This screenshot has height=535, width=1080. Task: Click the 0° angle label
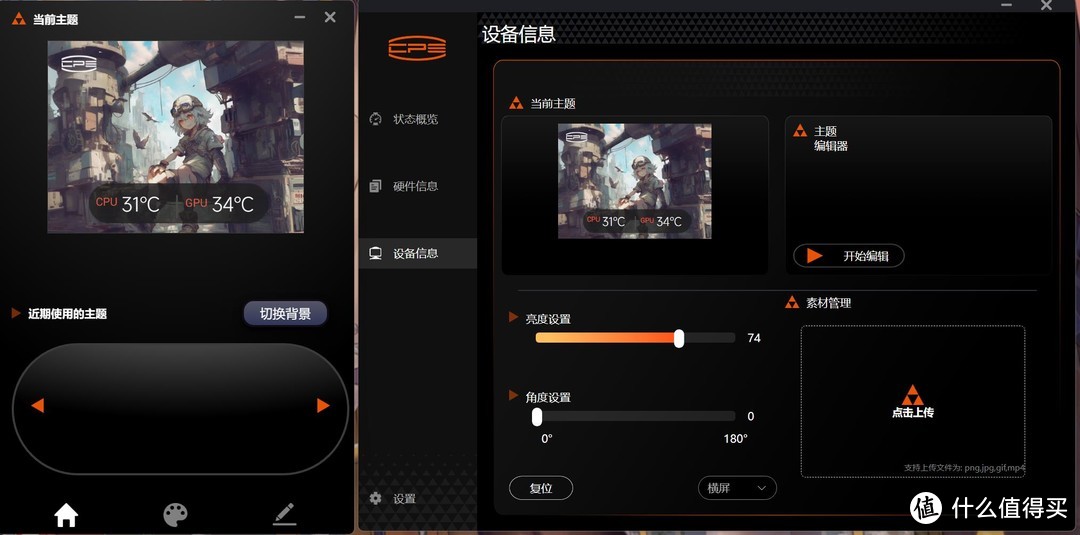click(x=547, y=439)
